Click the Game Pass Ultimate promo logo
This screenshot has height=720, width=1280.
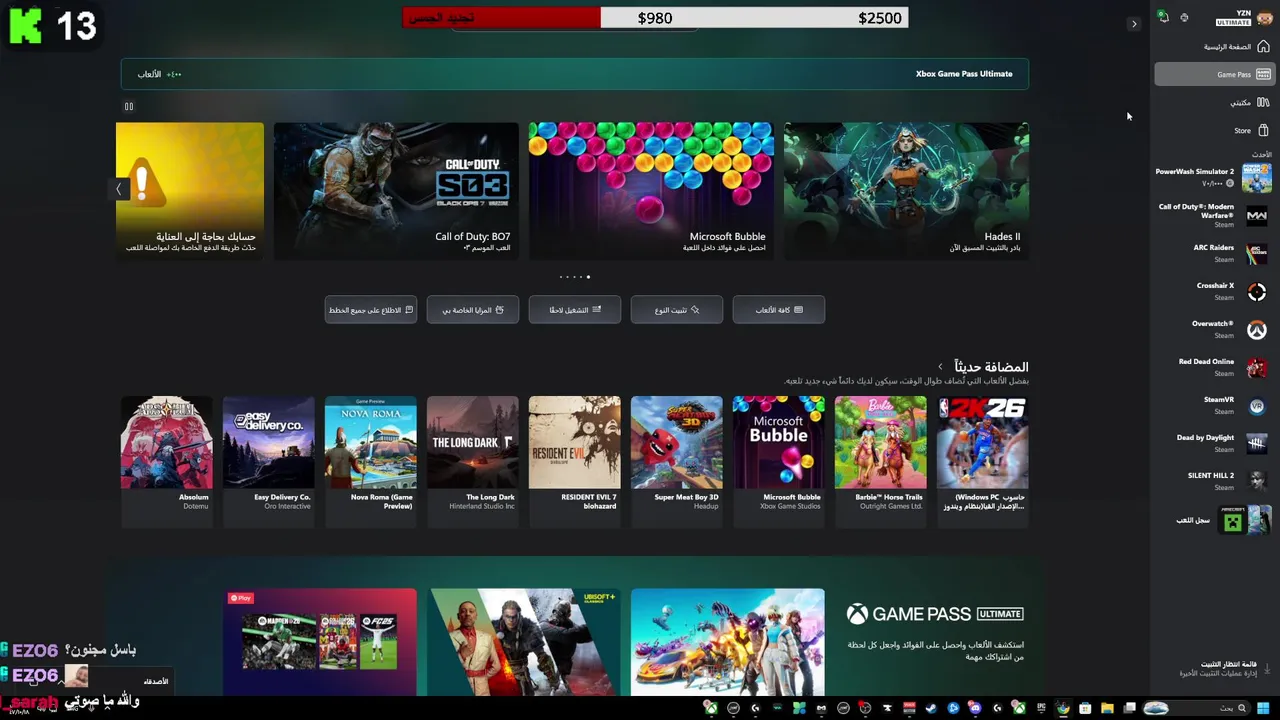click(935, 614)
